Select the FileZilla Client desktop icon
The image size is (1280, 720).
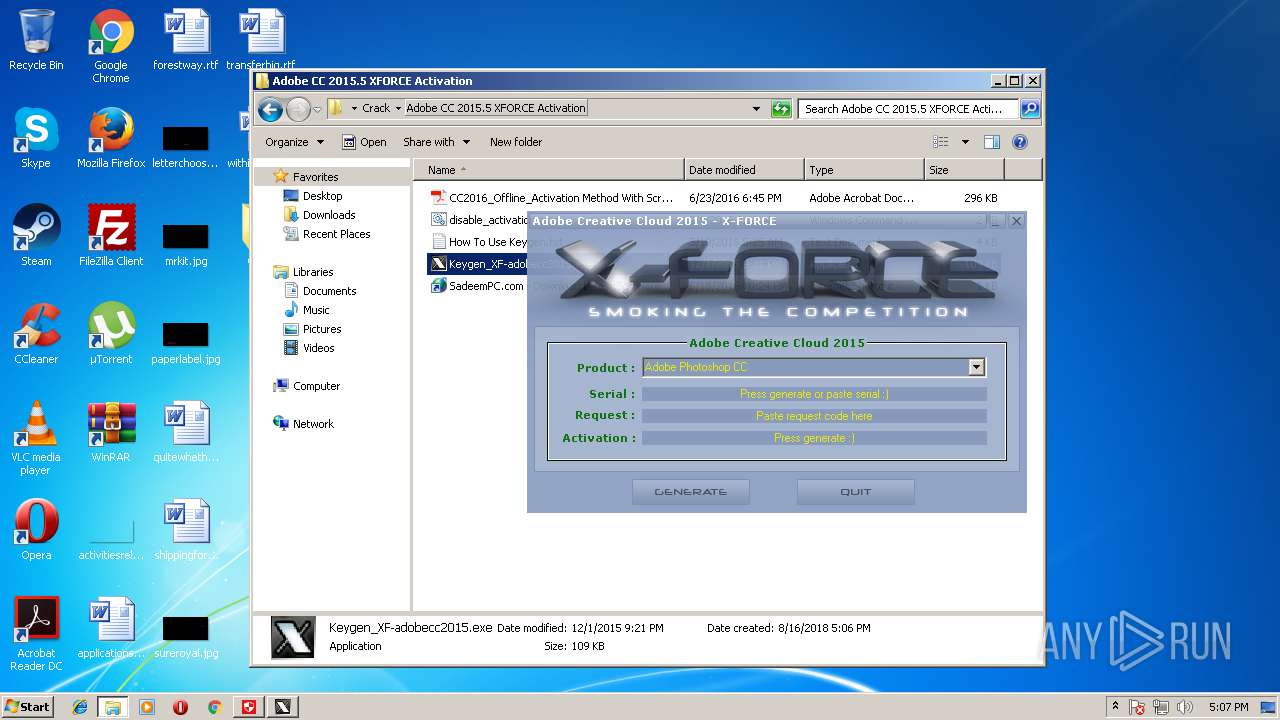coord(111,236)
